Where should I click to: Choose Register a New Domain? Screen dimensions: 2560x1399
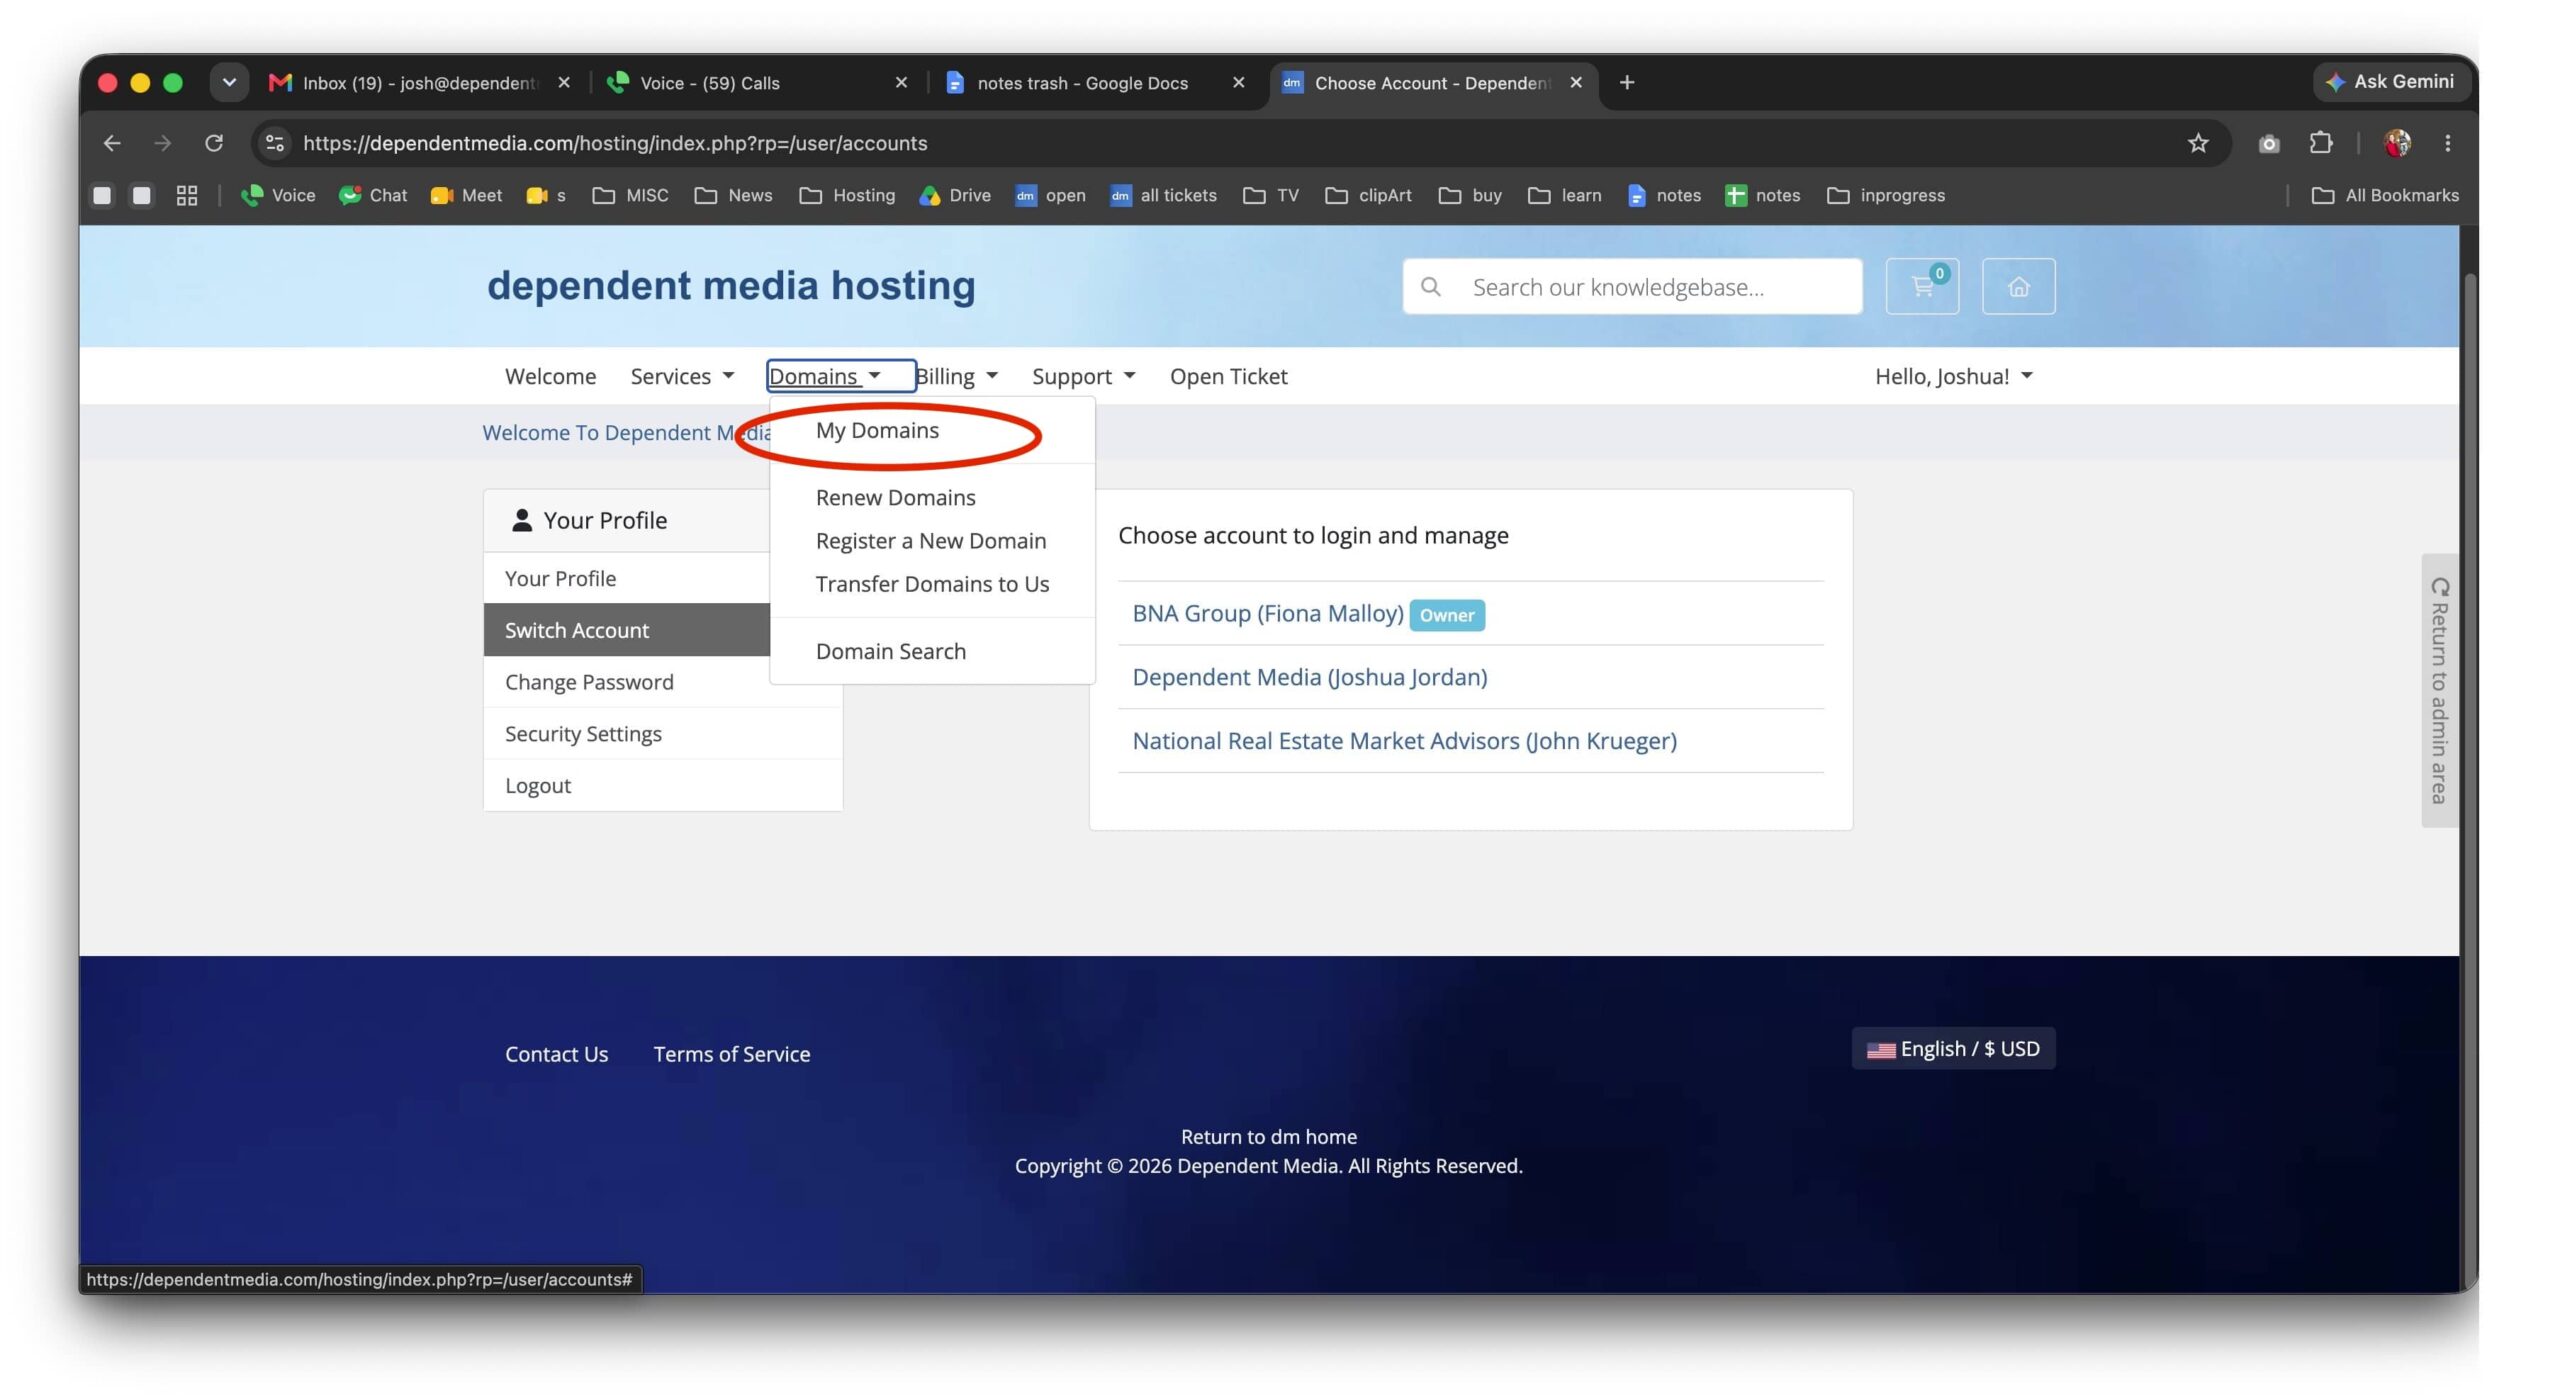point(931,540)
